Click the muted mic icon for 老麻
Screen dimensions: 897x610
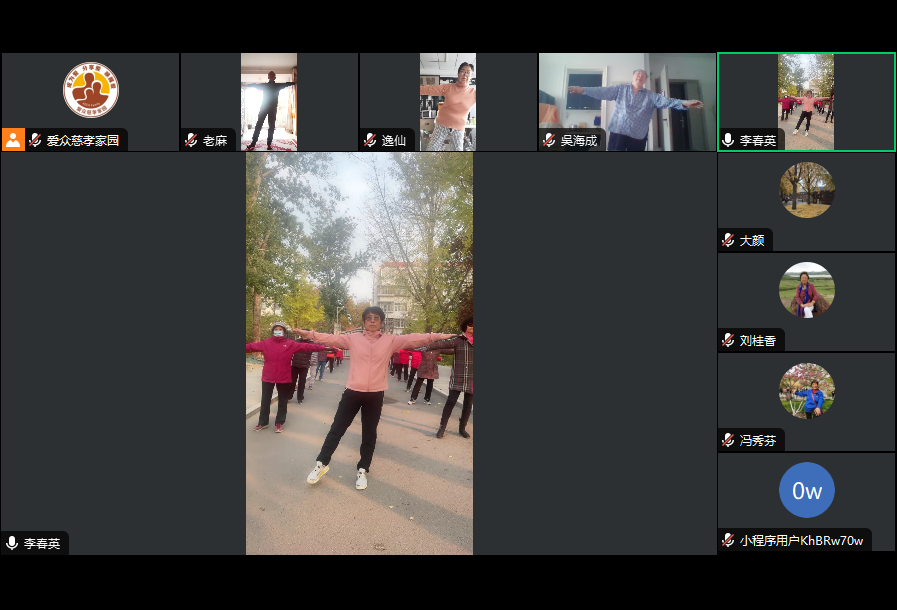click(x=191, y=141)
